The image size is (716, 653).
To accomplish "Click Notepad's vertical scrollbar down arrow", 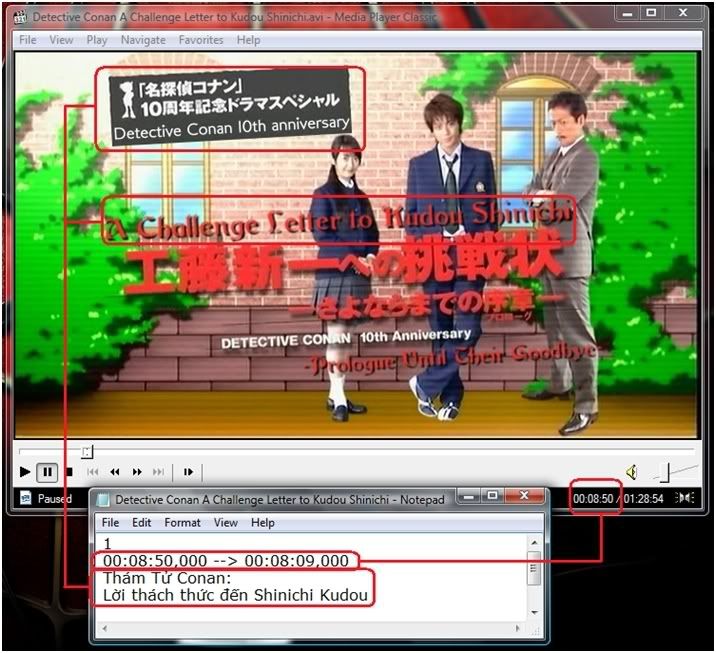I will coord(534,611).
